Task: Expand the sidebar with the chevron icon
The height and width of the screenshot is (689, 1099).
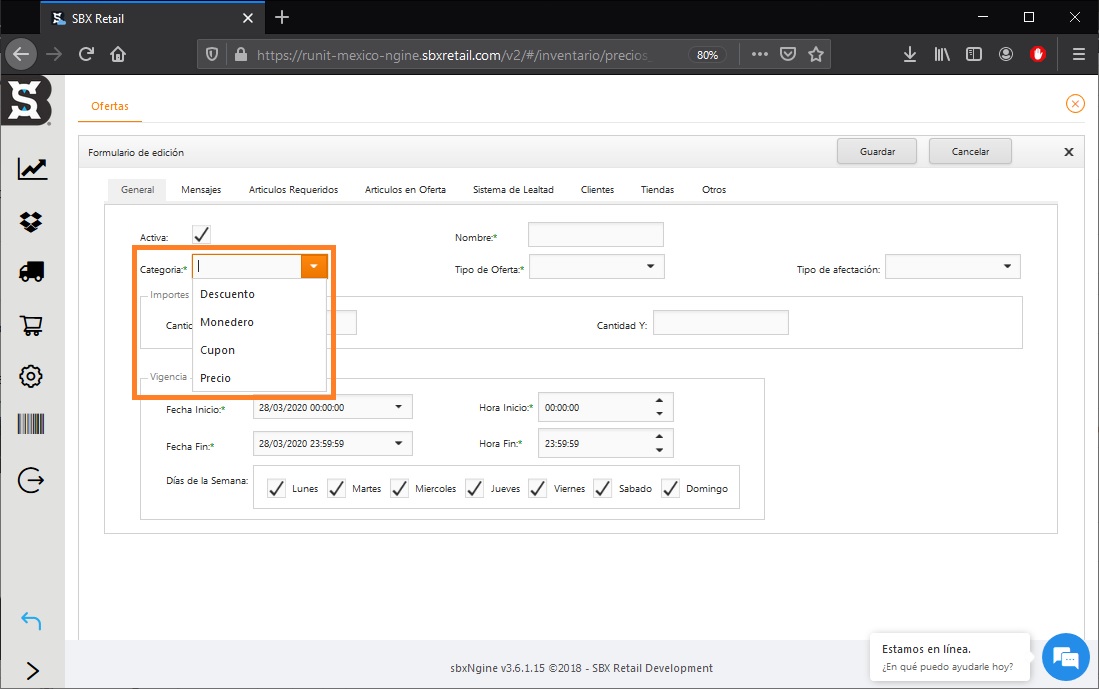Action: coord(32,671)
